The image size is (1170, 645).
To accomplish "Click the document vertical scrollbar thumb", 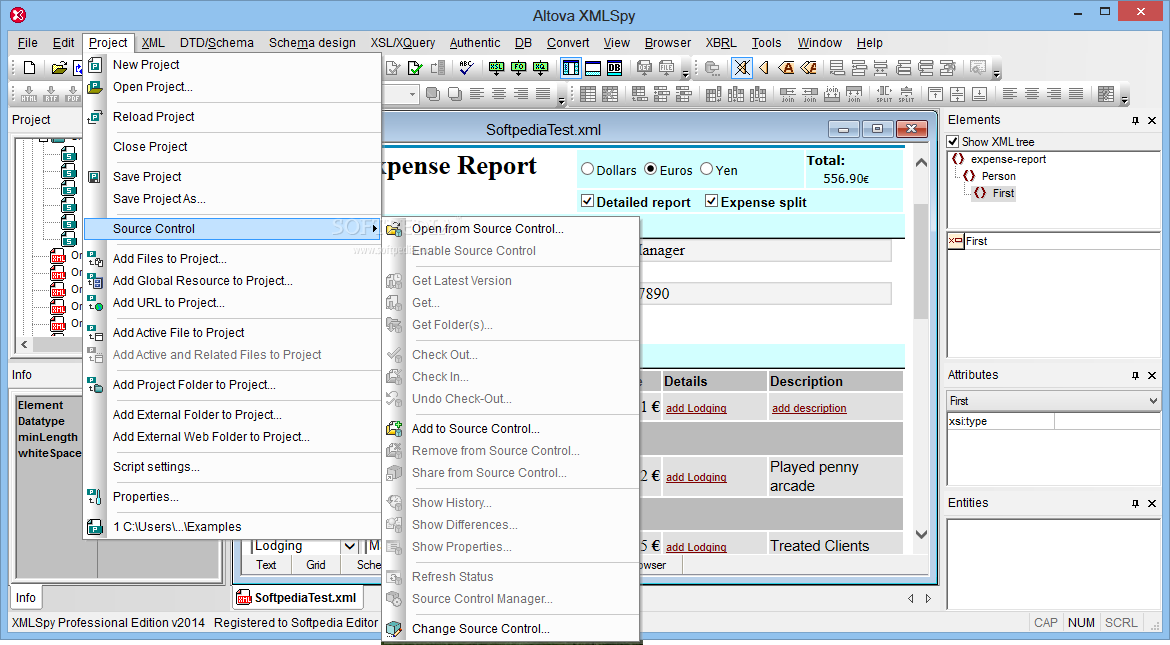I will coord(922,261).
